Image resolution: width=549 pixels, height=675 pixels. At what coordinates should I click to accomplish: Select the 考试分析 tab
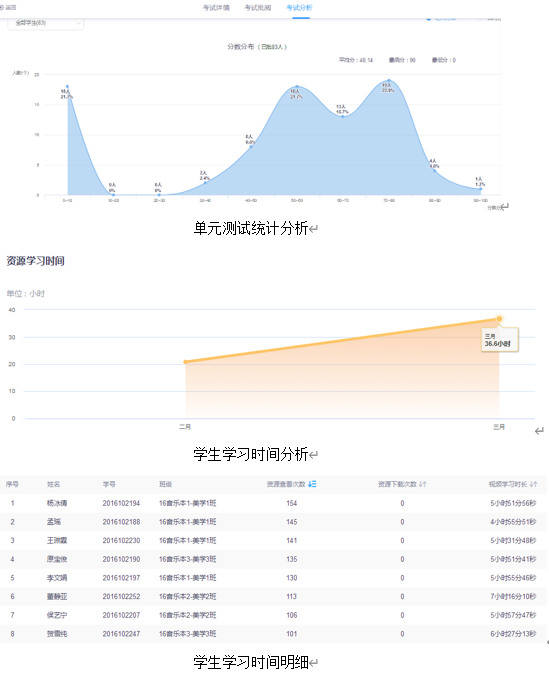(299, 8)
